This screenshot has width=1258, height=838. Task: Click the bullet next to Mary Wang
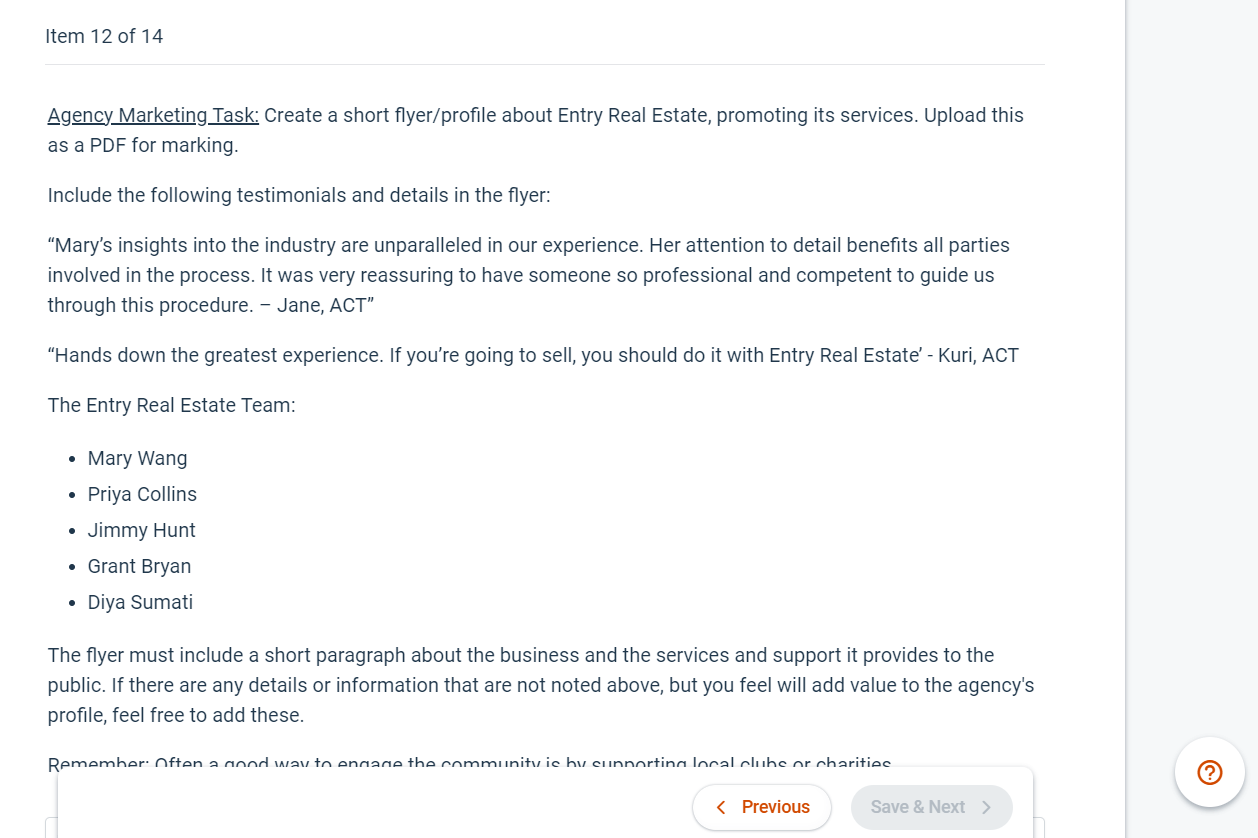(72, 459)
